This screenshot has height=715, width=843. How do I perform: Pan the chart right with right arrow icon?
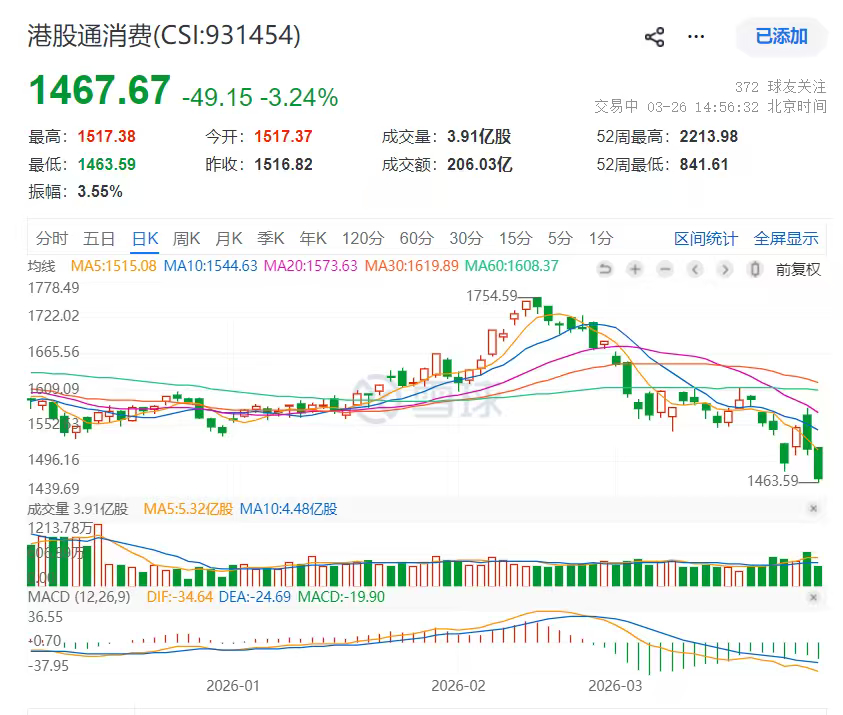coord(724,269)
